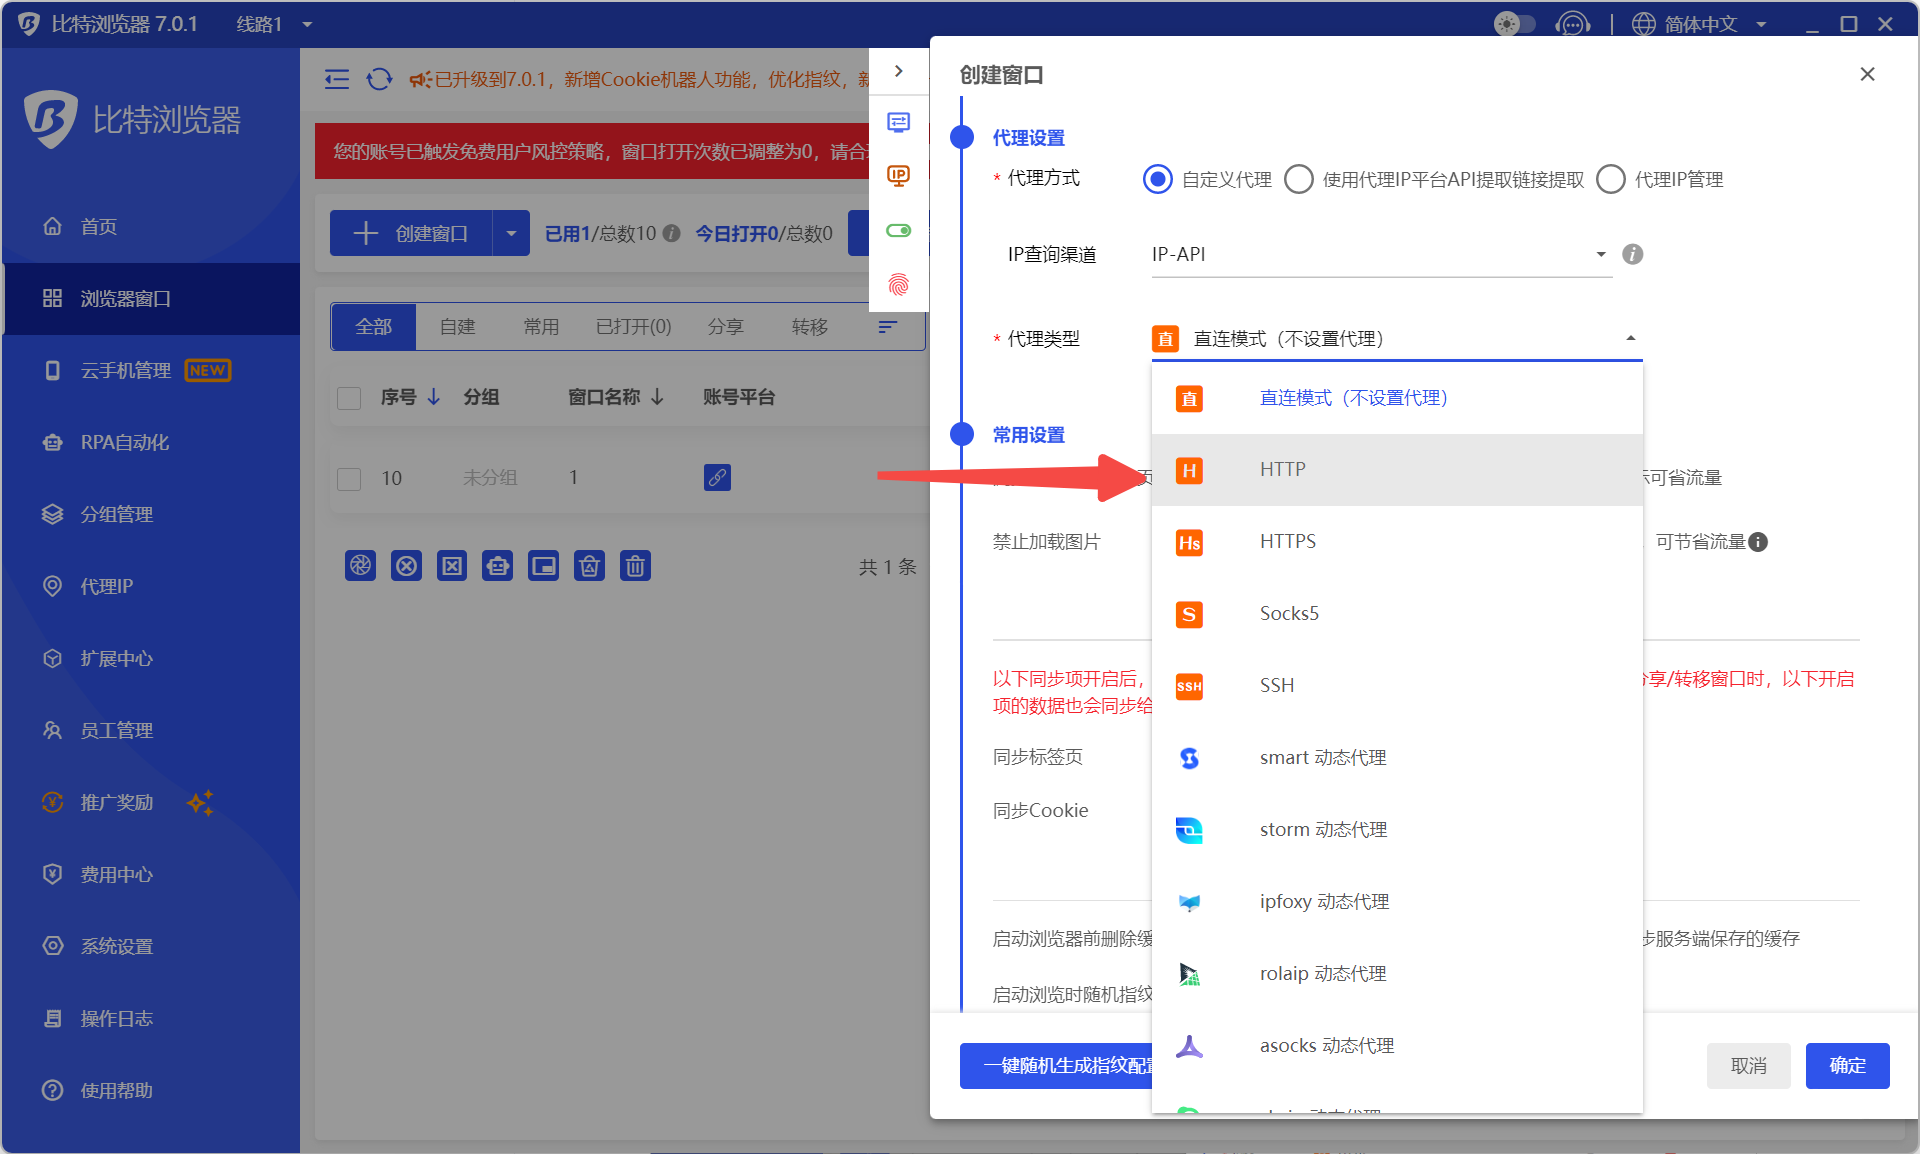The width and height of the screenshot is (1920, 1154).
Task: Click the 确定 confirm button
Action: [1847, 1066]
